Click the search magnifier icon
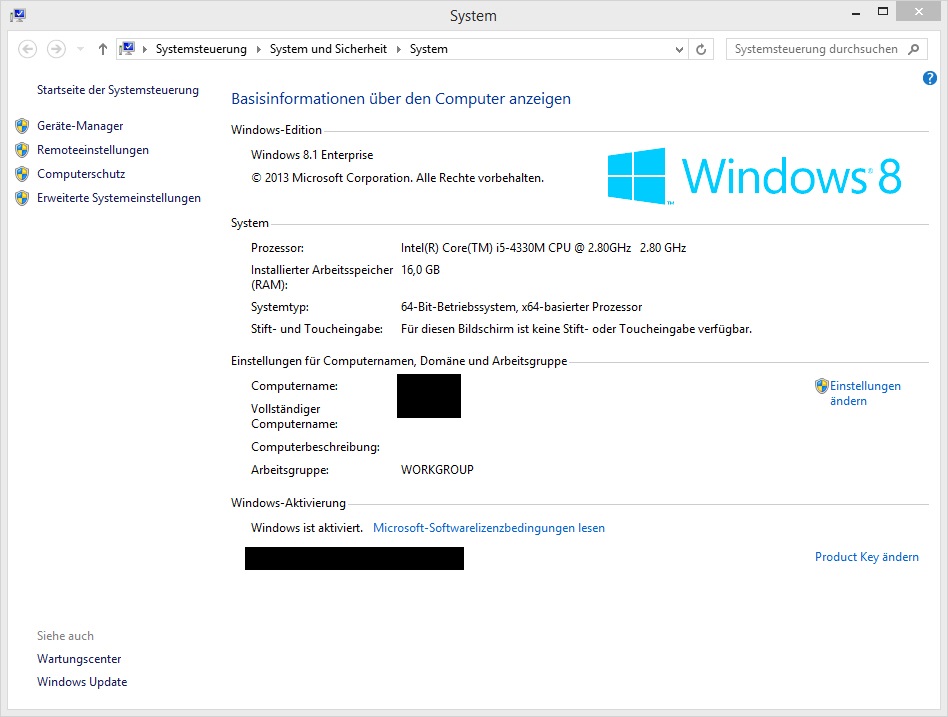This screenshot has height=717, width=948. coord(914,49)
